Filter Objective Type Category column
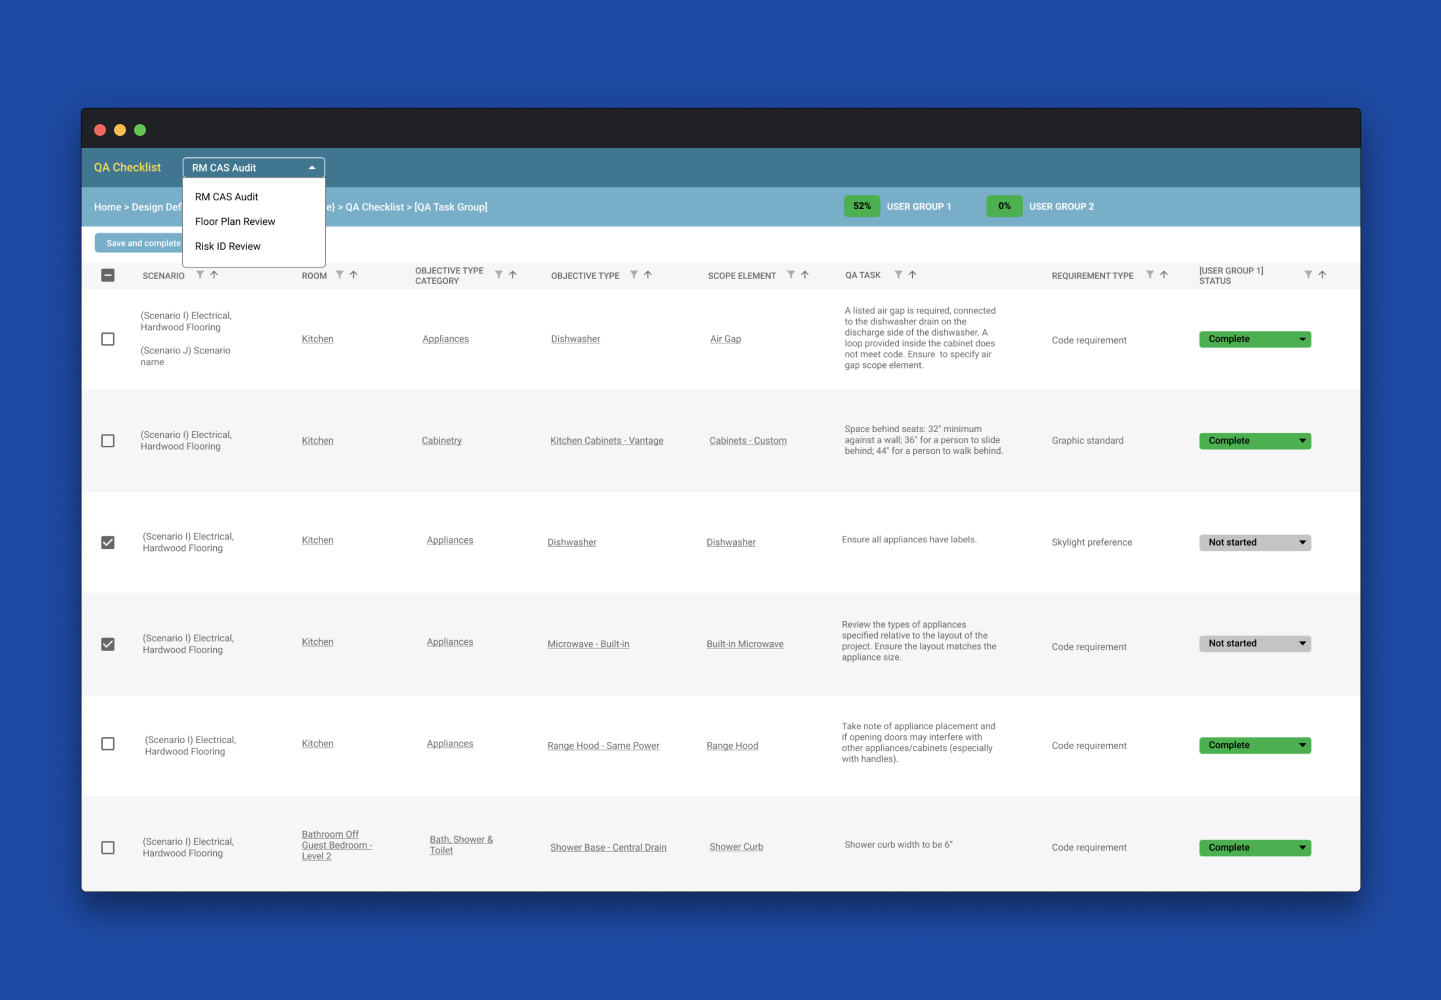 498,275
